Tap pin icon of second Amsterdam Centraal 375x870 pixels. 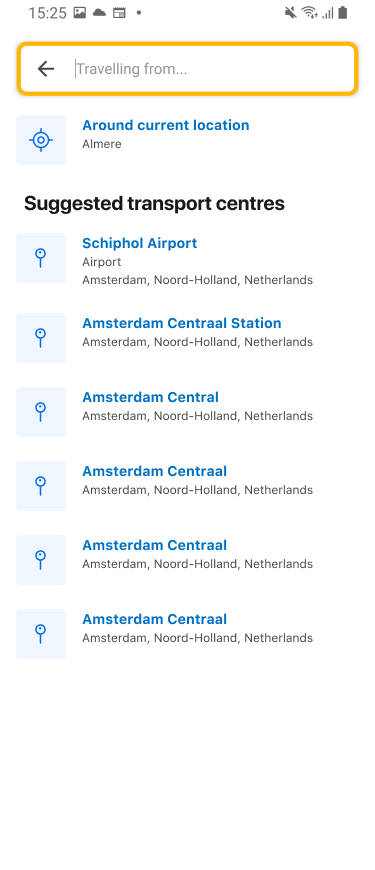[40, 560]
